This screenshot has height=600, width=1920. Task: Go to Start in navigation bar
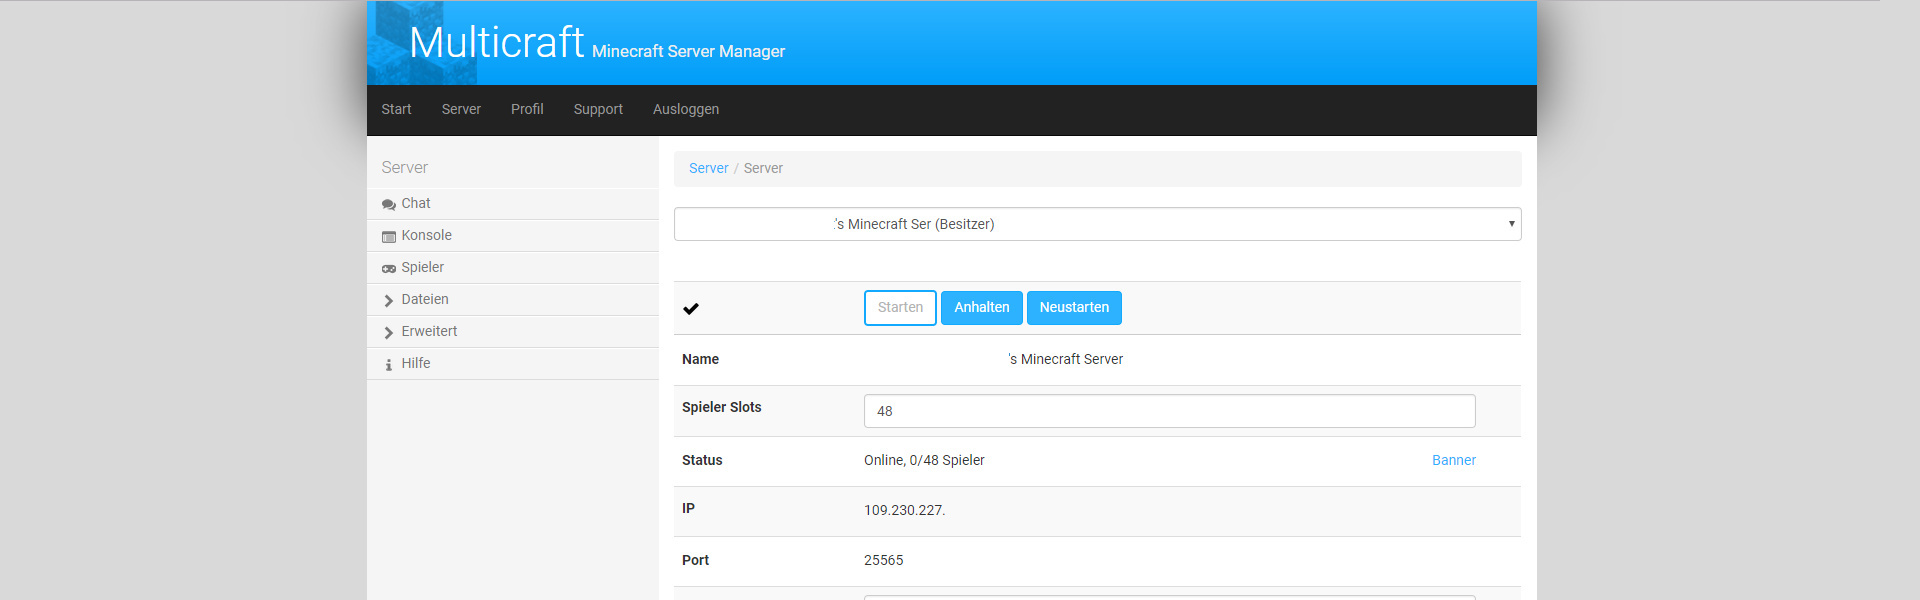point(396,109)
